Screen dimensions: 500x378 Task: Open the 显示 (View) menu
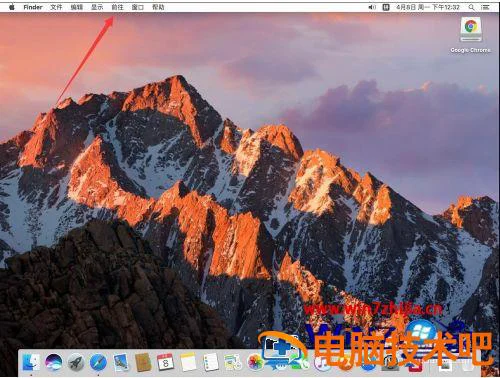point(97,7)
